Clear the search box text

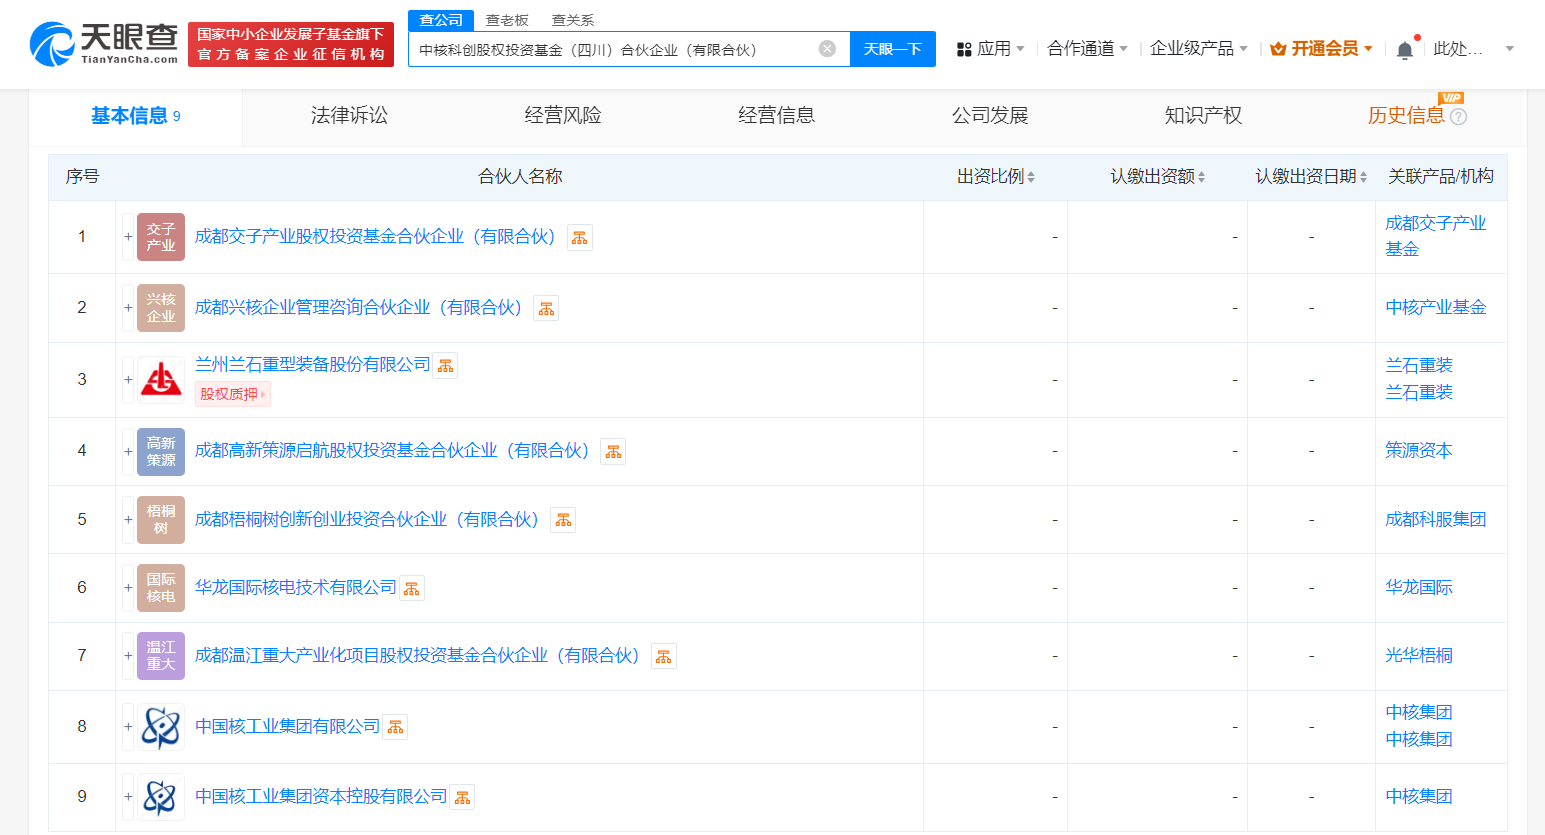[827, 49]
